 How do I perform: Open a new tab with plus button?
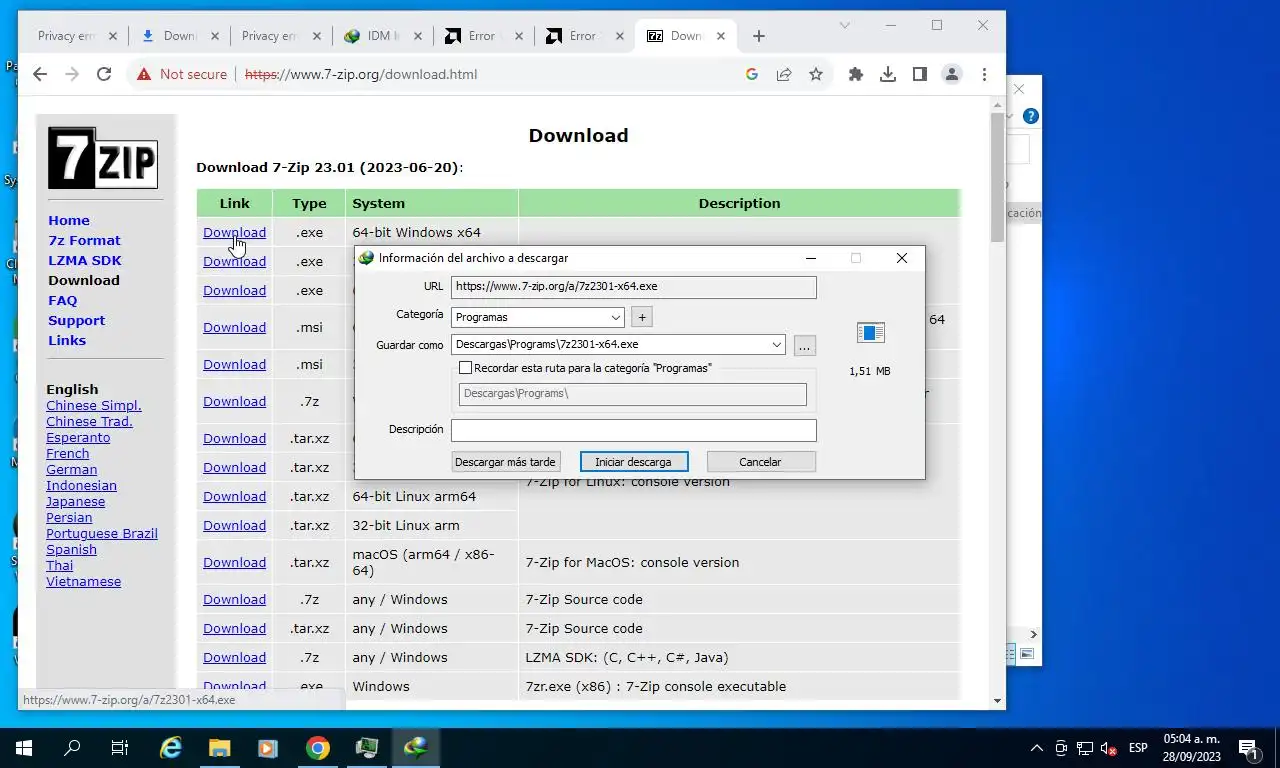click(x=759, y=36)
